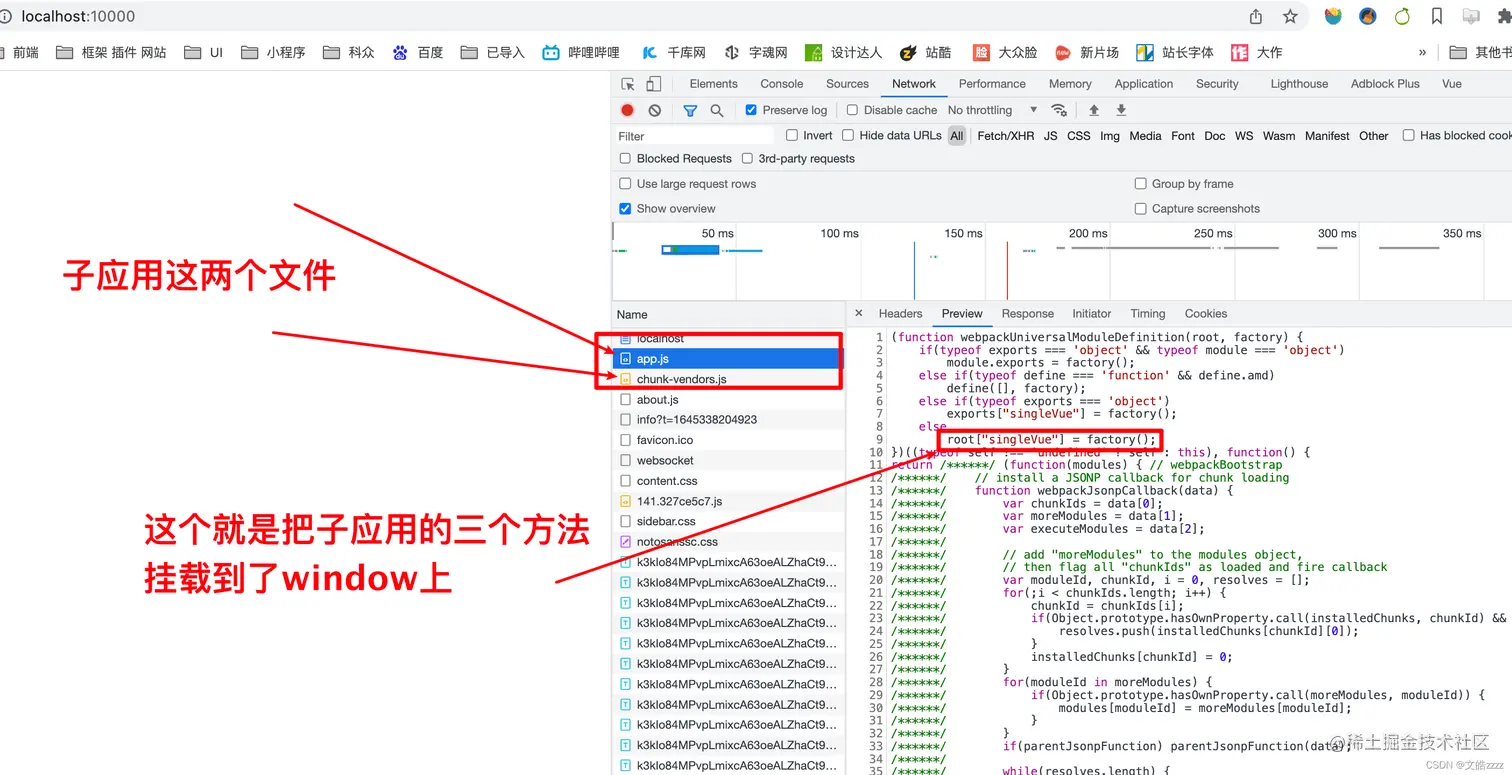The width and height of the screenshot is (1512, 775).
Task: Bookmark the page with the star icon
Action: tap(1290, 16)
